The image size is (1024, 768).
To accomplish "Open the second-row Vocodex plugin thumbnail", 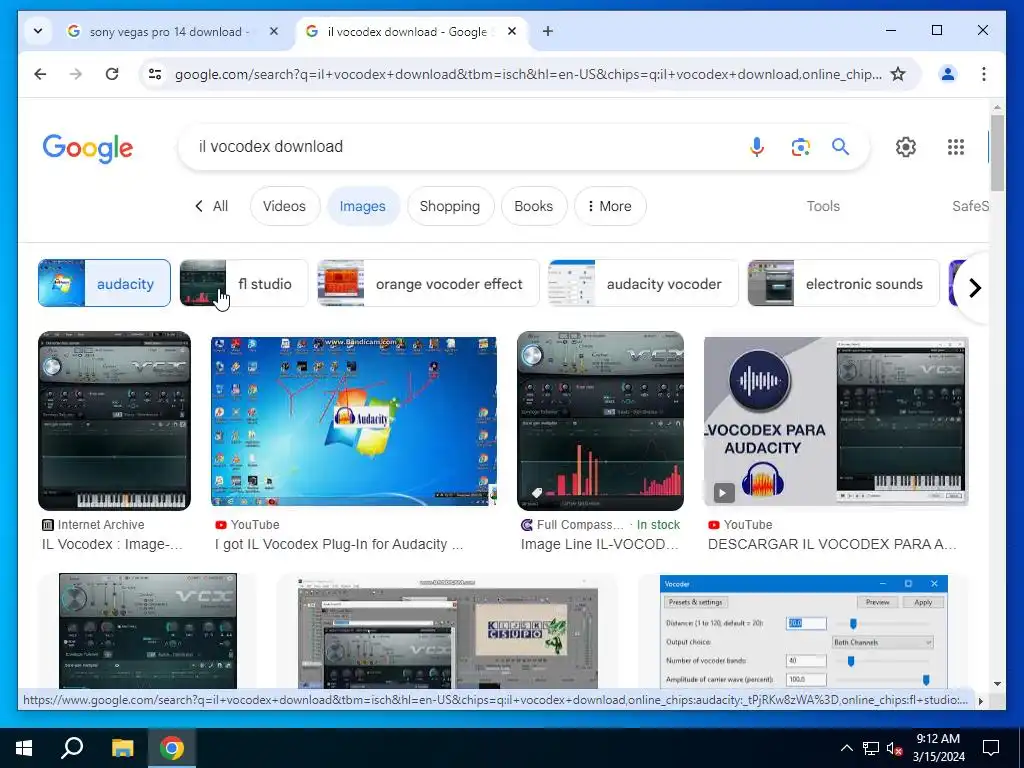I will pyautogui.click(x=148, y=631).
